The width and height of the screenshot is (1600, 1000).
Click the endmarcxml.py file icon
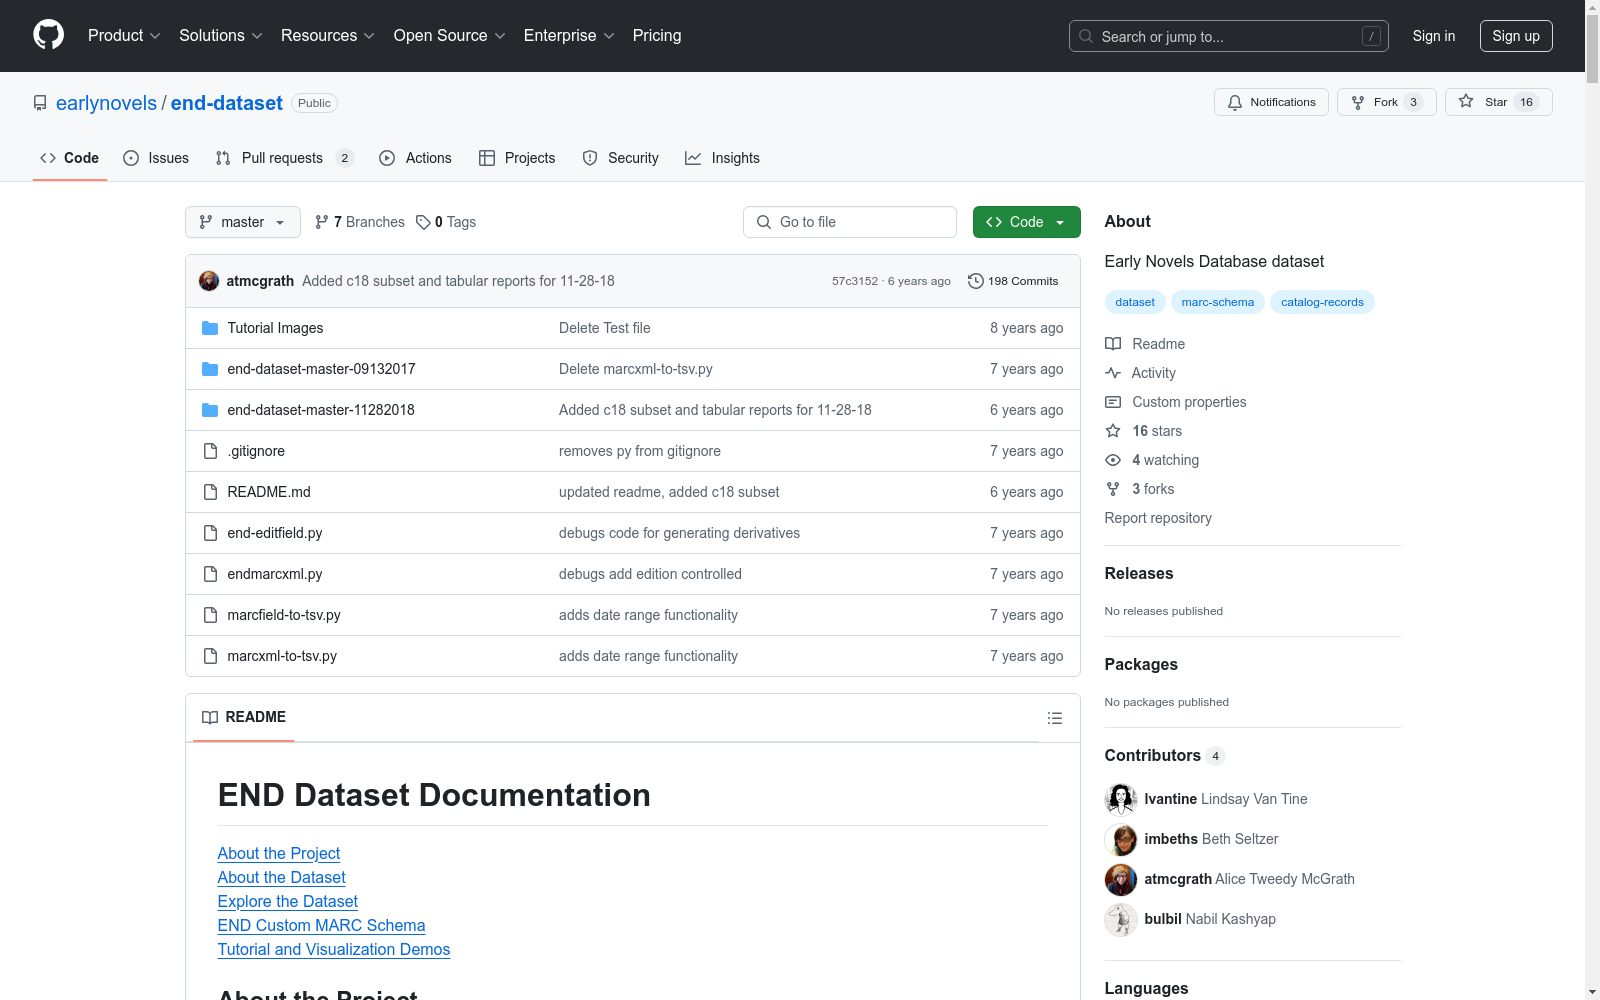coord(210,574)
